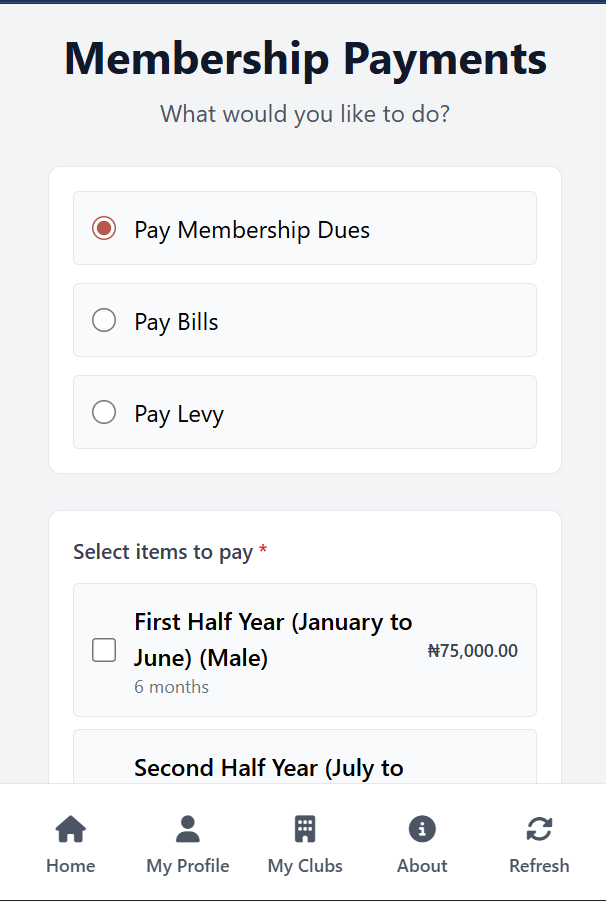Click the About info circle icon

click(x=421, y=829)
